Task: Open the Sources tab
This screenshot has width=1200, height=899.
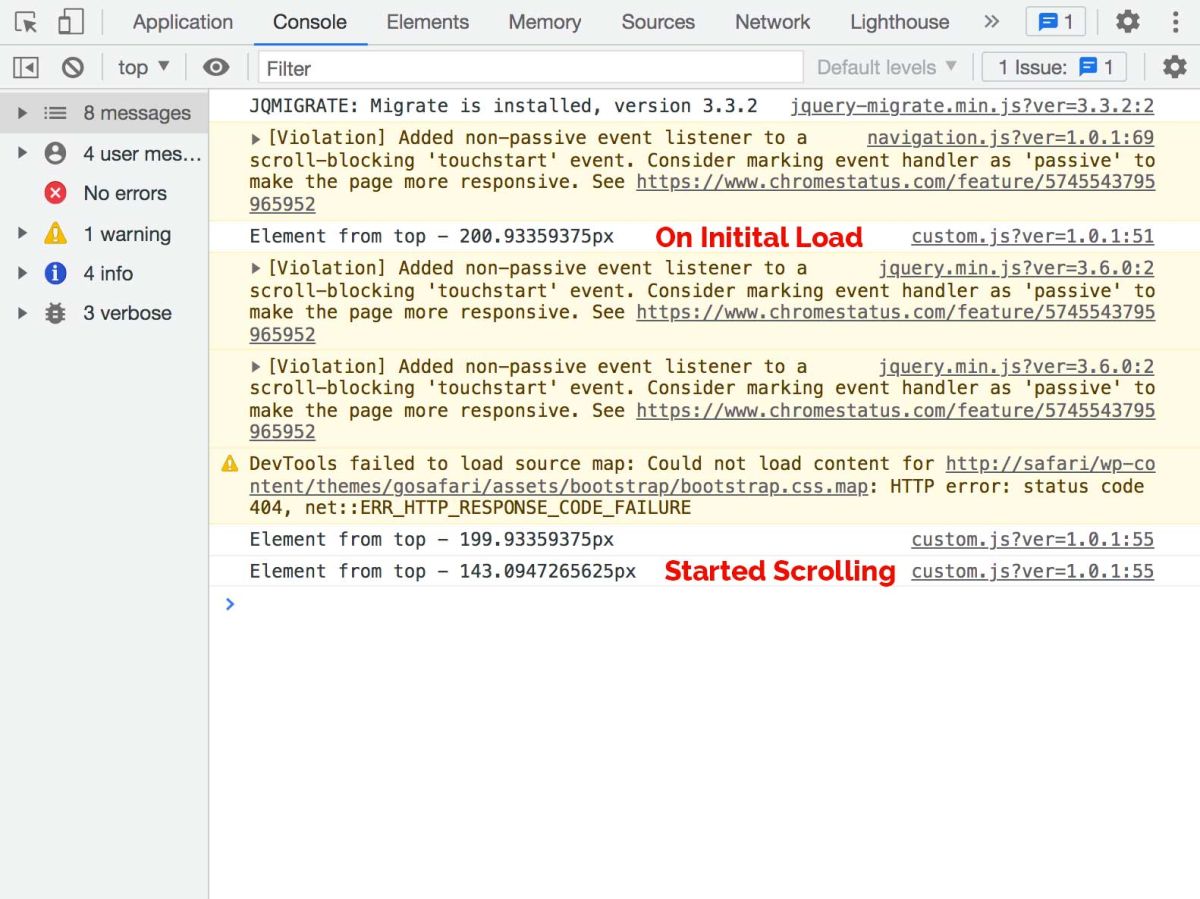Action: click(x=658, y=22)
